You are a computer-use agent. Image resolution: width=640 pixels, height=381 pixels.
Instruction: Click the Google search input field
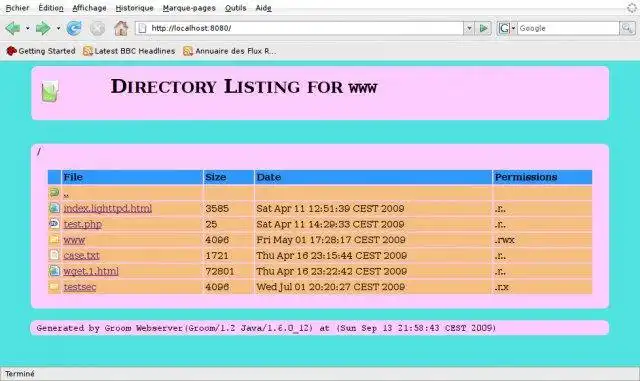coord(568,28)
